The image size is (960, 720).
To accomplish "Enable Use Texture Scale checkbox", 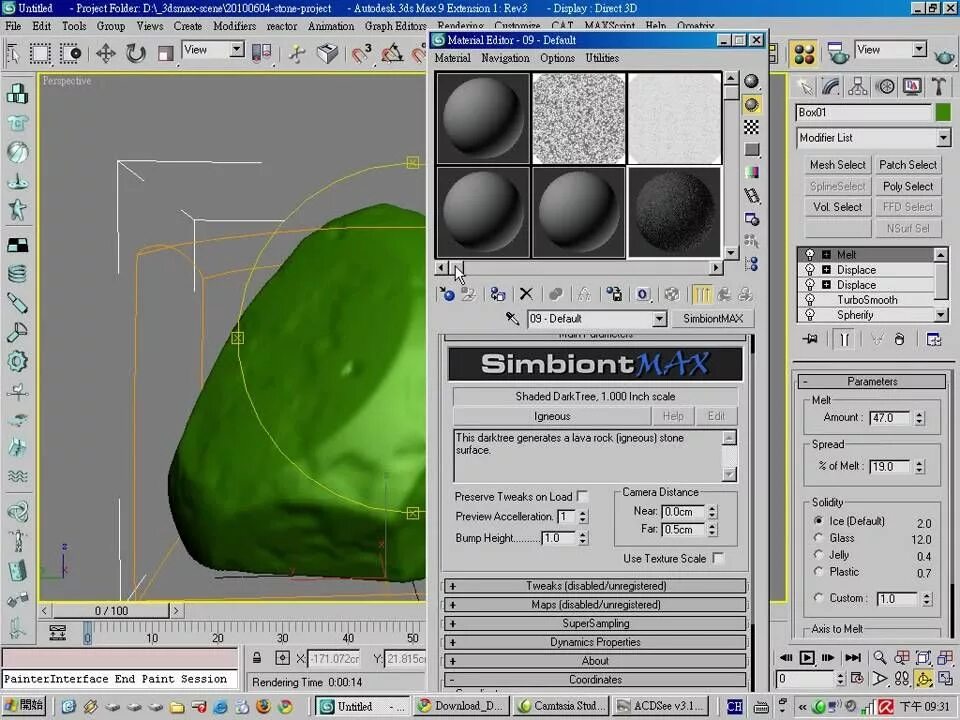I will [x=718, y=558].
